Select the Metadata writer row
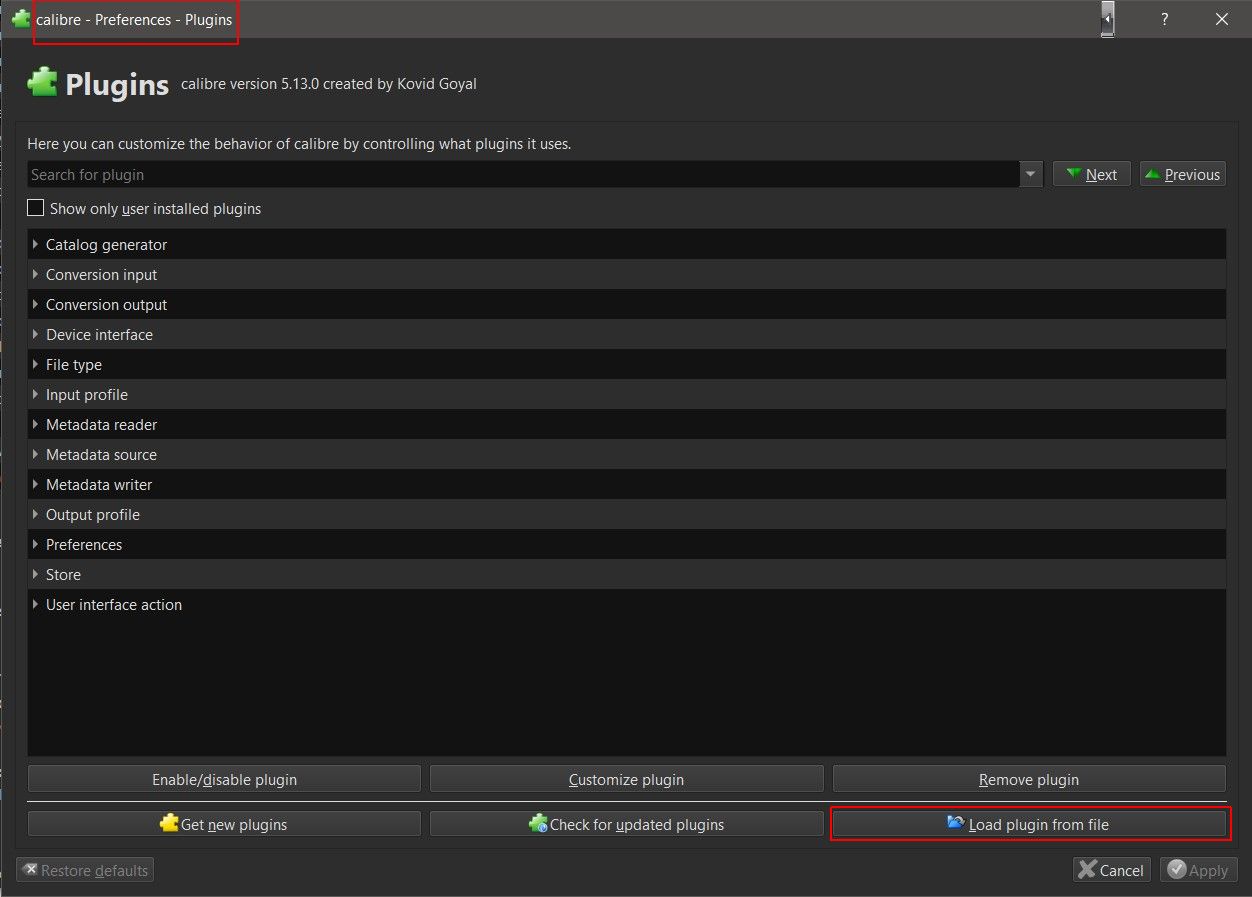 coord(626,484)
